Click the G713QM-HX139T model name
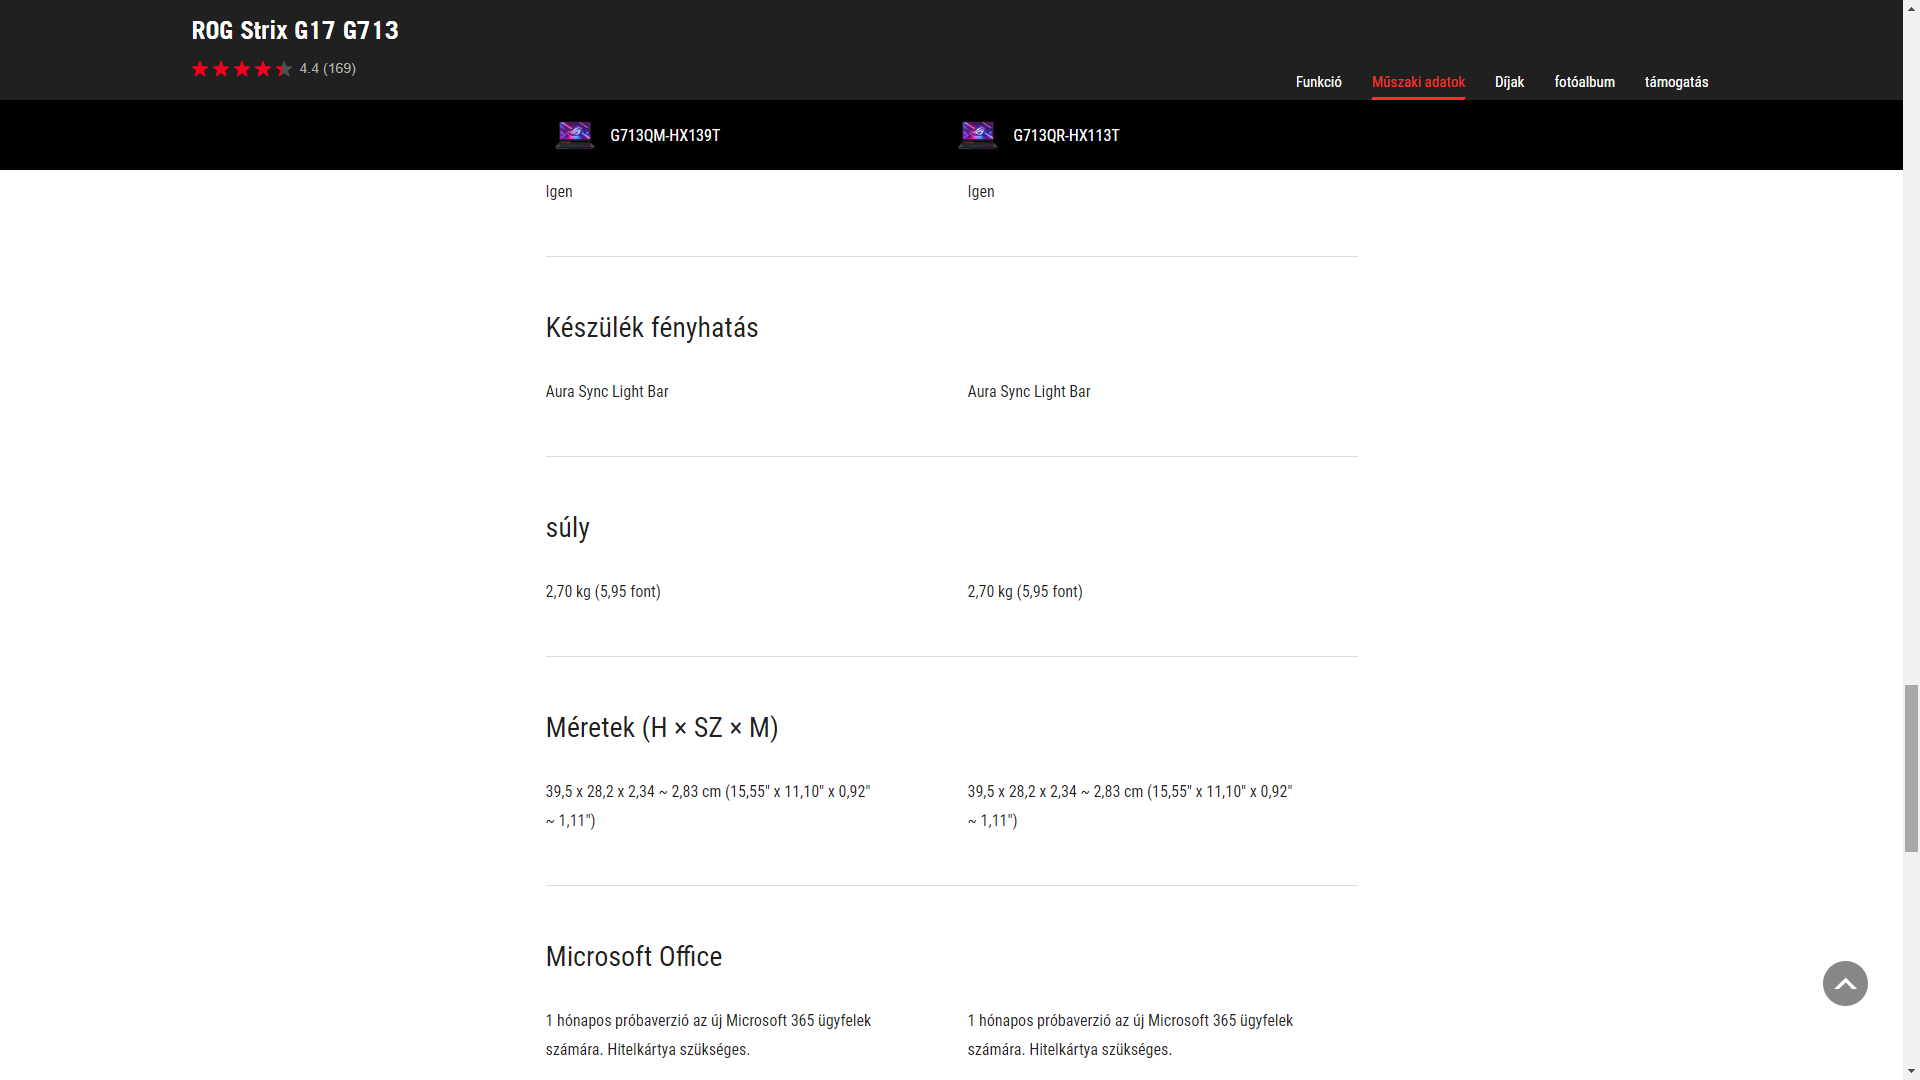Screen dimensions: 1920x1080 pyautogui.click(x=665, y=135)
